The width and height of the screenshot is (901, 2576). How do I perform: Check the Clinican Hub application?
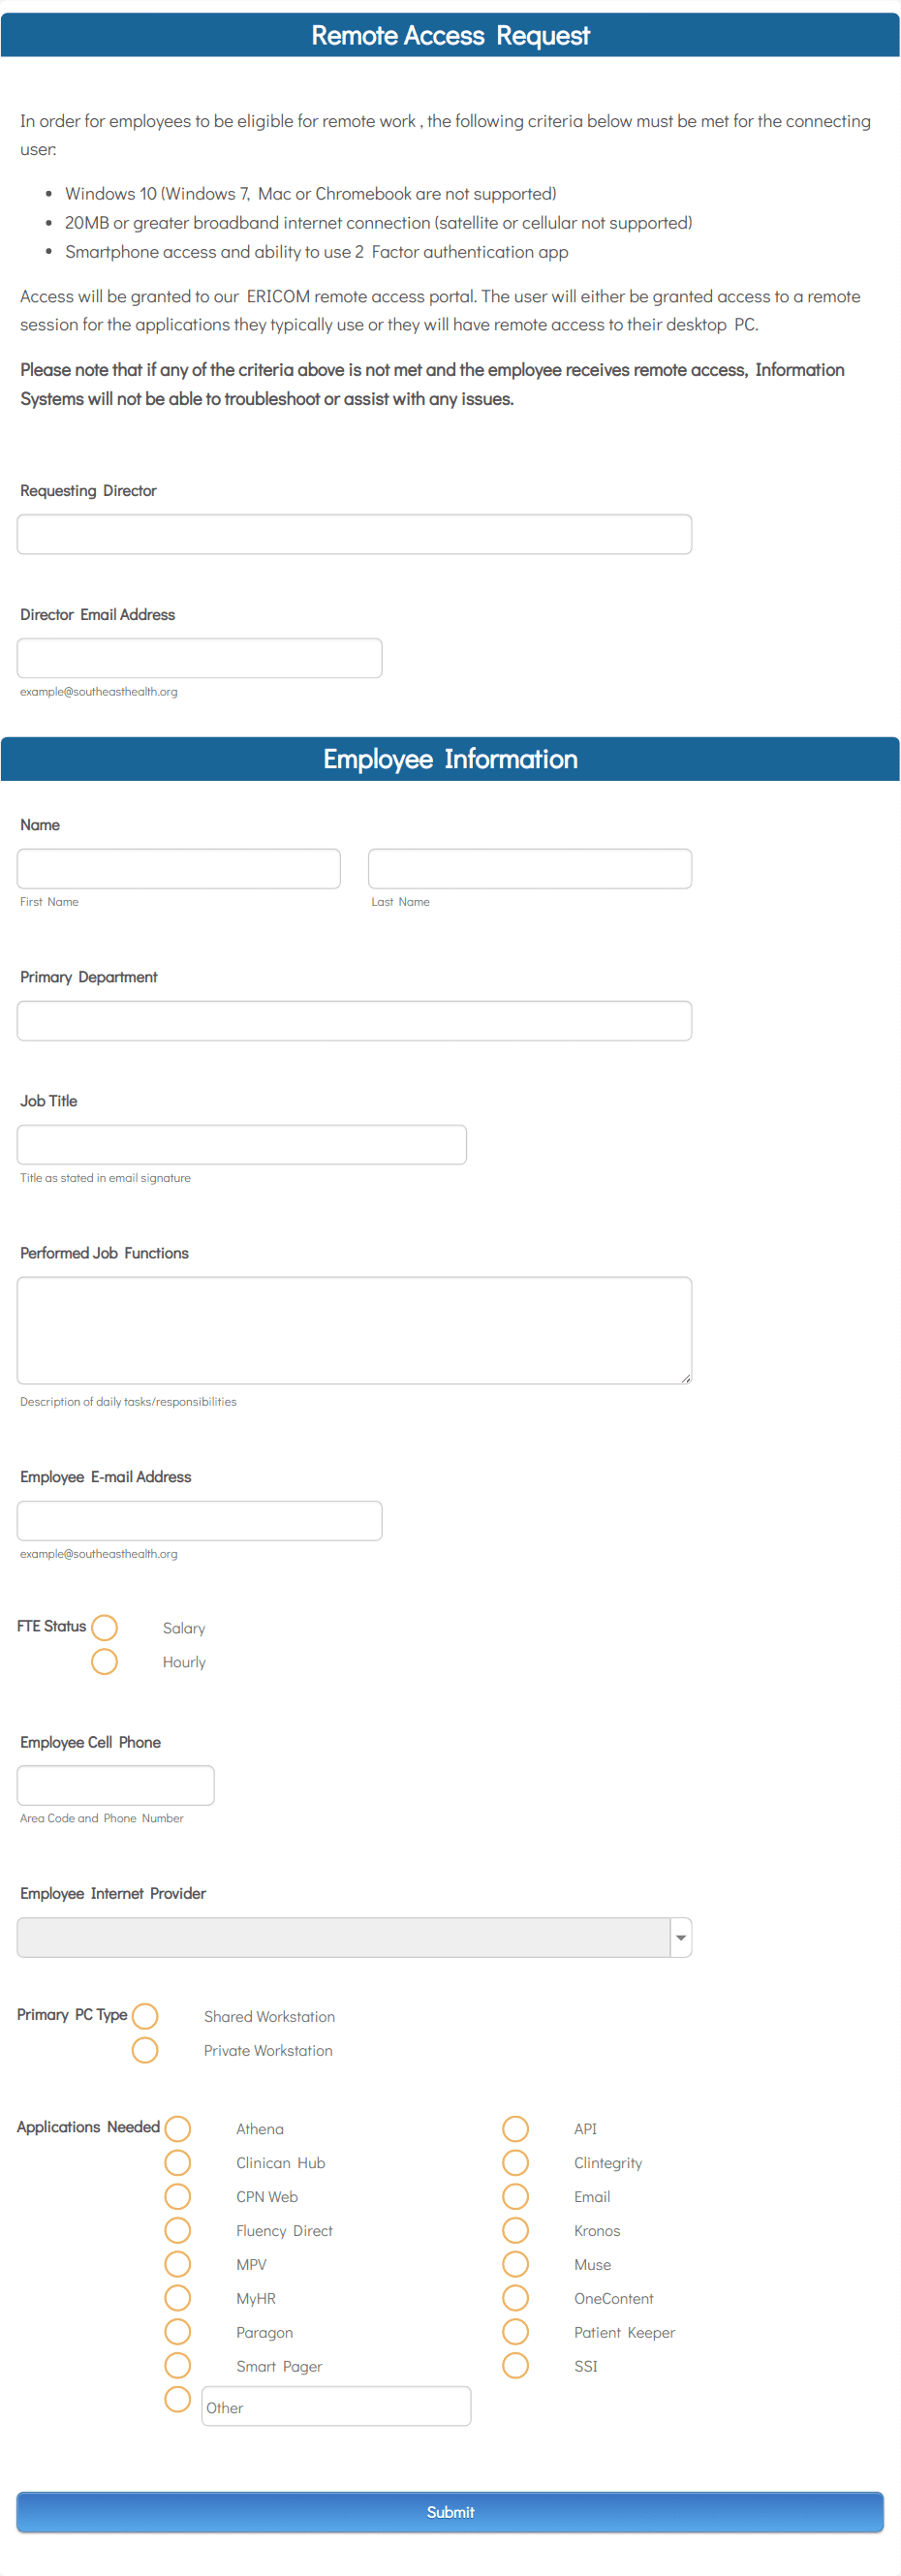tap(177, 2163)
